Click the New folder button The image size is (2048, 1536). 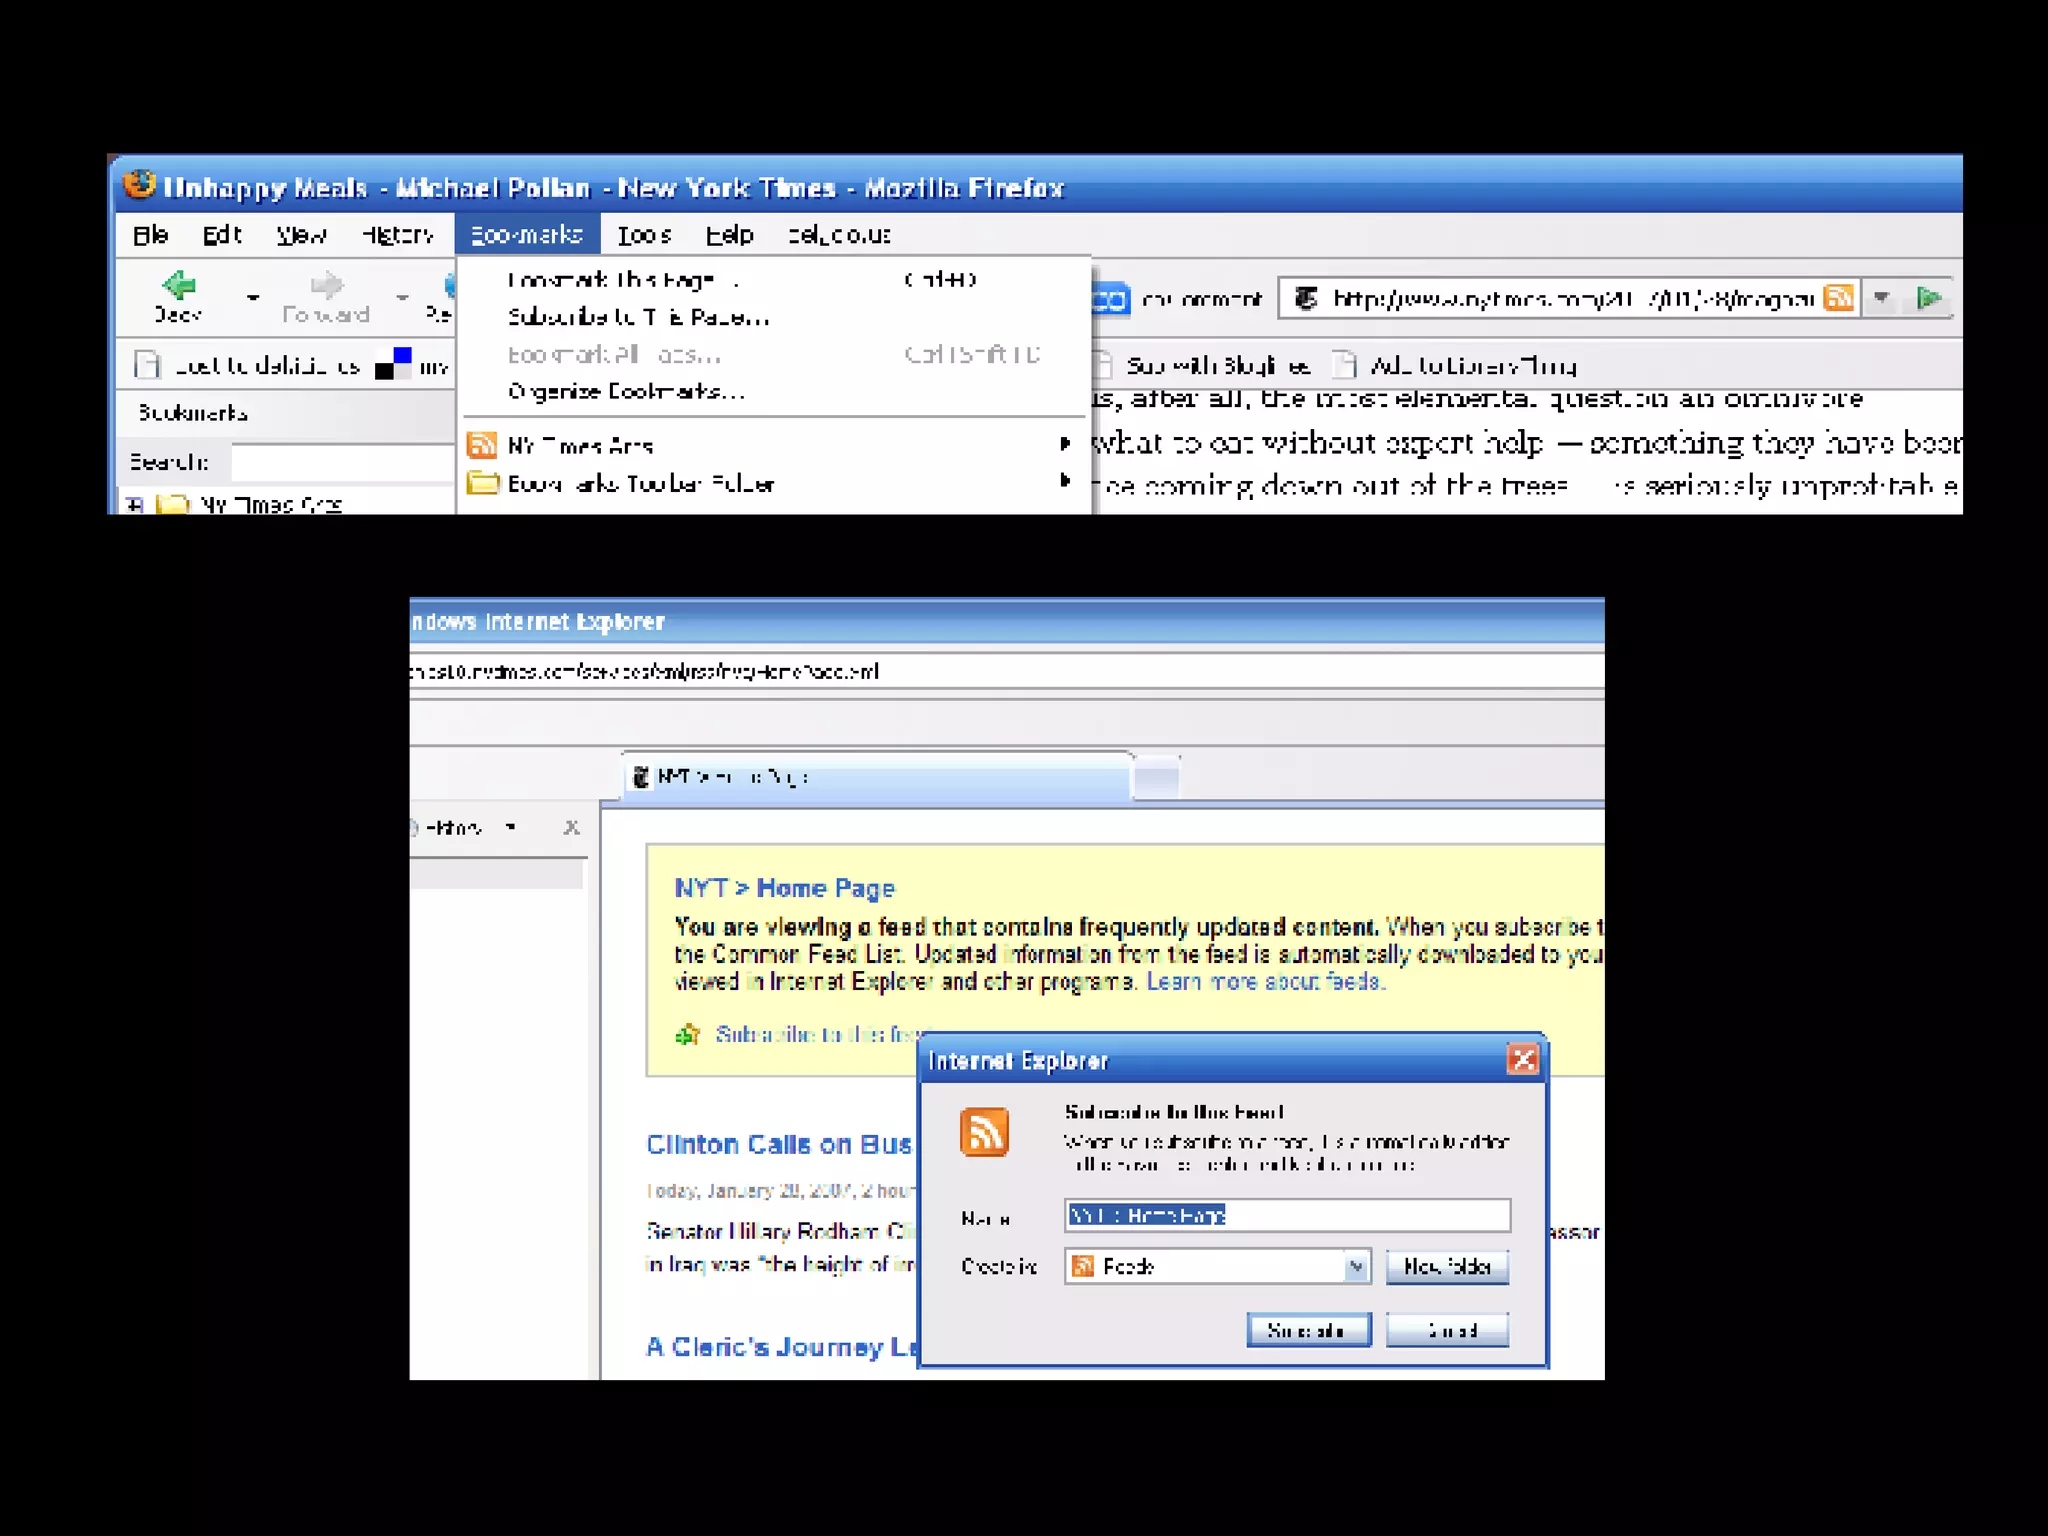pos(1447,1267)
